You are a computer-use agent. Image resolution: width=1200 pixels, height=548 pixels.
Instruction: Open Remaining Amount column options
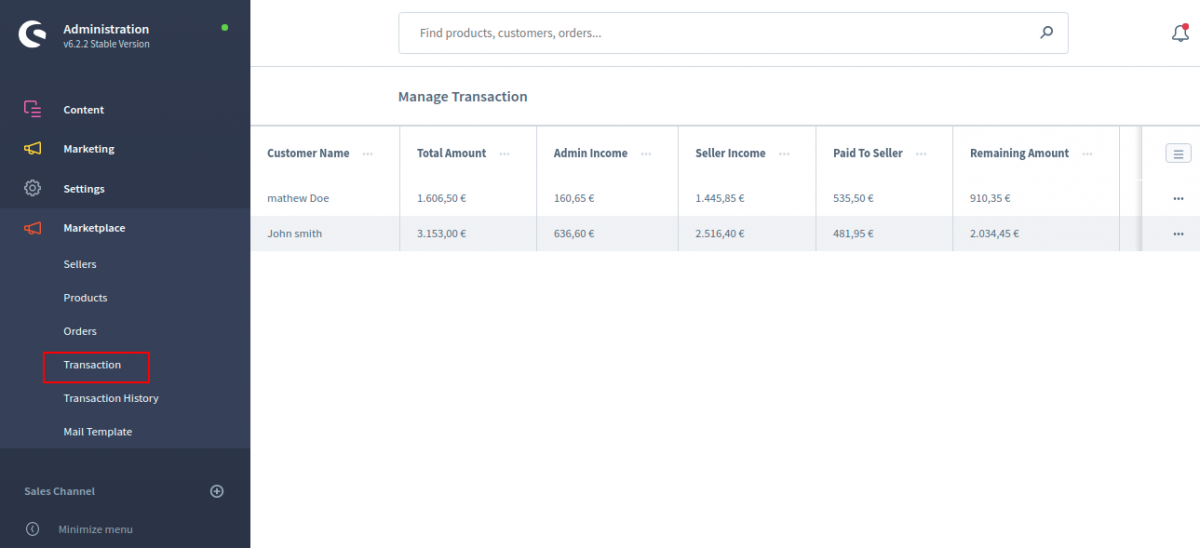tap(1086, 153)
